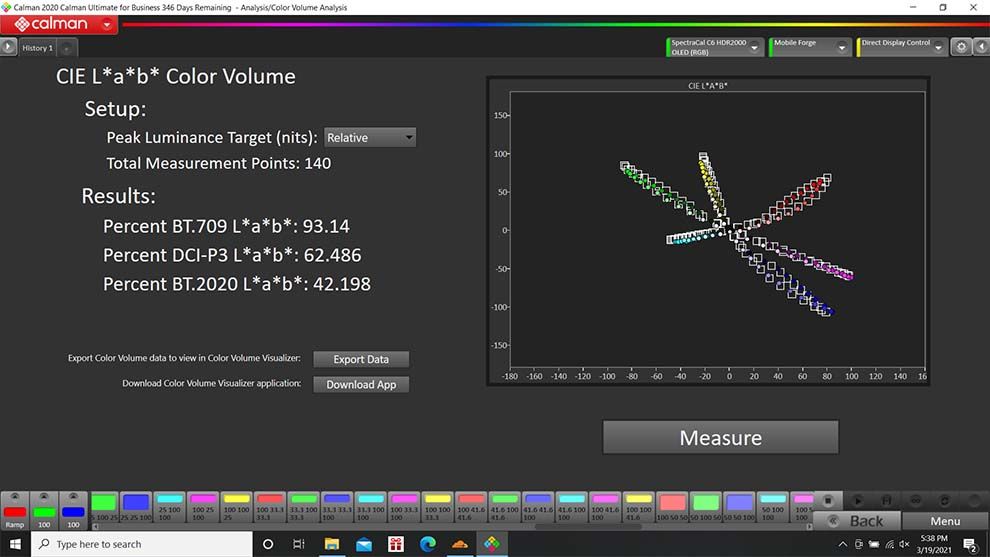Open the notification center icon
The image size is (990, 557).
tap(970, 544)
